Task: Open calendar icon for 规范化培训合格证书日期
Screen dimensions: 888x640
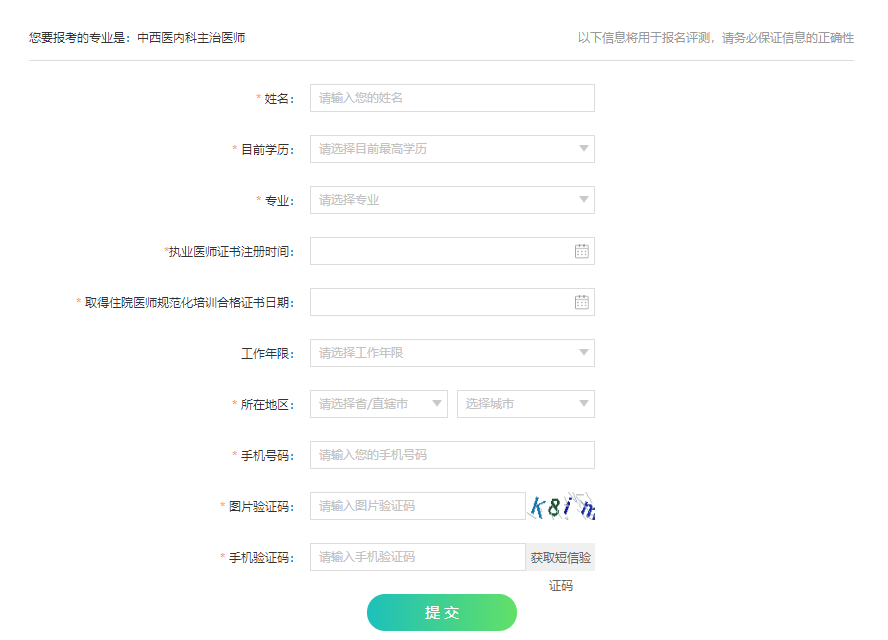Action: point(581,302)
